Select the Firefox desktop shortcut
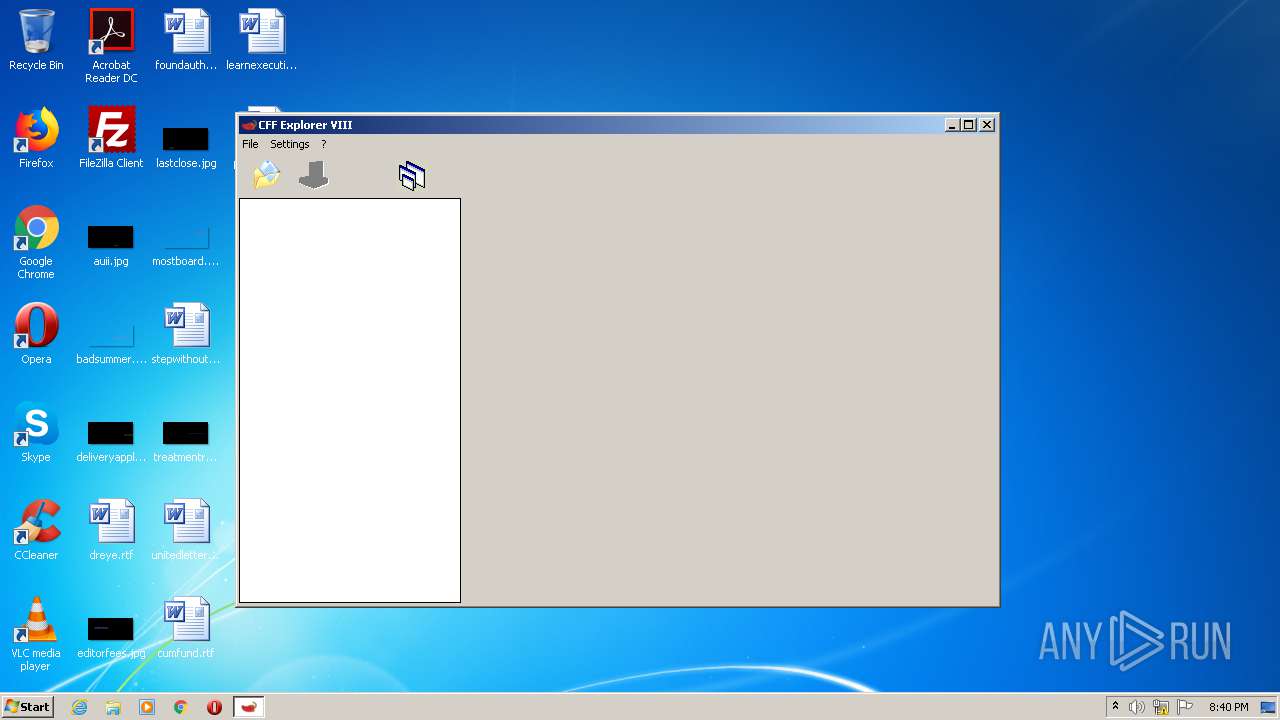This screenshot has width=1280, height=720. pyautogui.click(x=36, y=138)
